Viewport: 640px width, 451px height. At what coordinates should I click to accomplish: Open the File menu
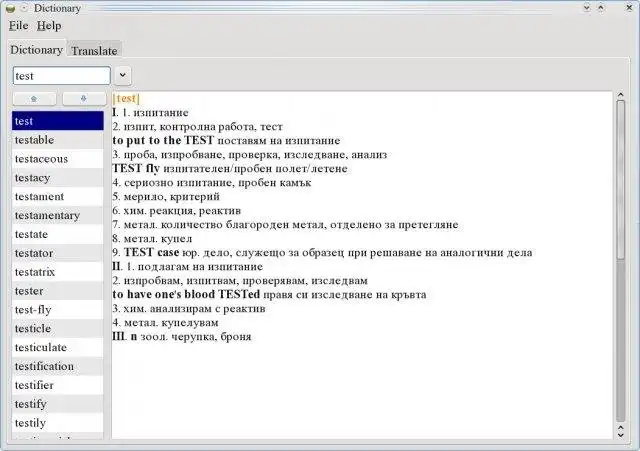(19, 26)
